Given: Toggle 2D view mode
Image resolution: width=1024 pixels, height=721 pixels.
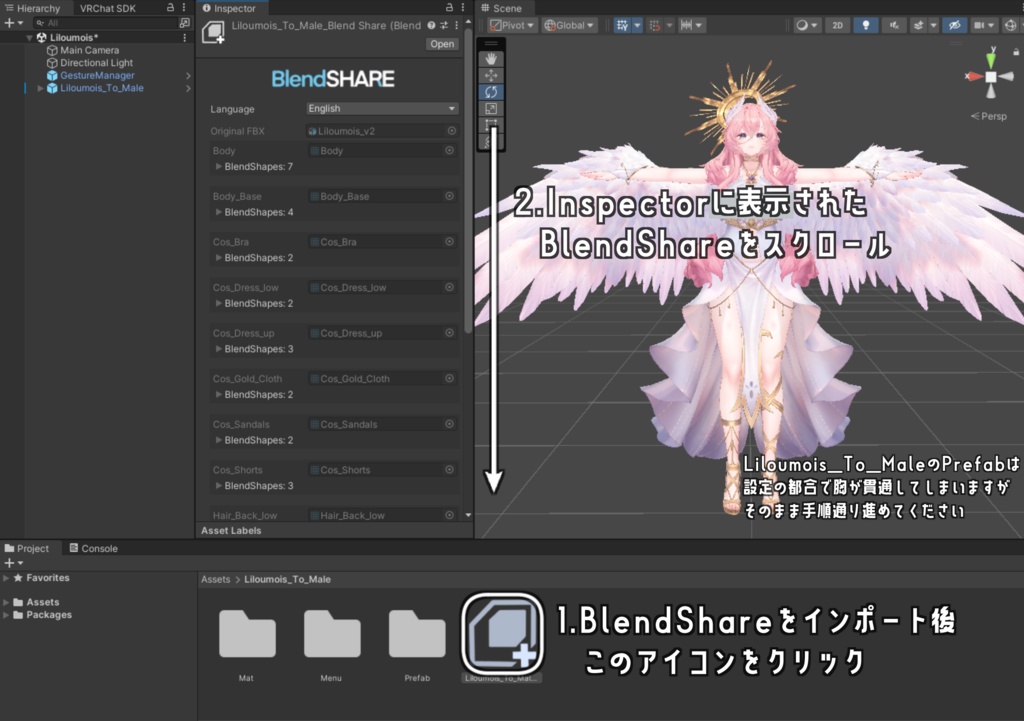Looking at the screenshot, I should point(837,25).
